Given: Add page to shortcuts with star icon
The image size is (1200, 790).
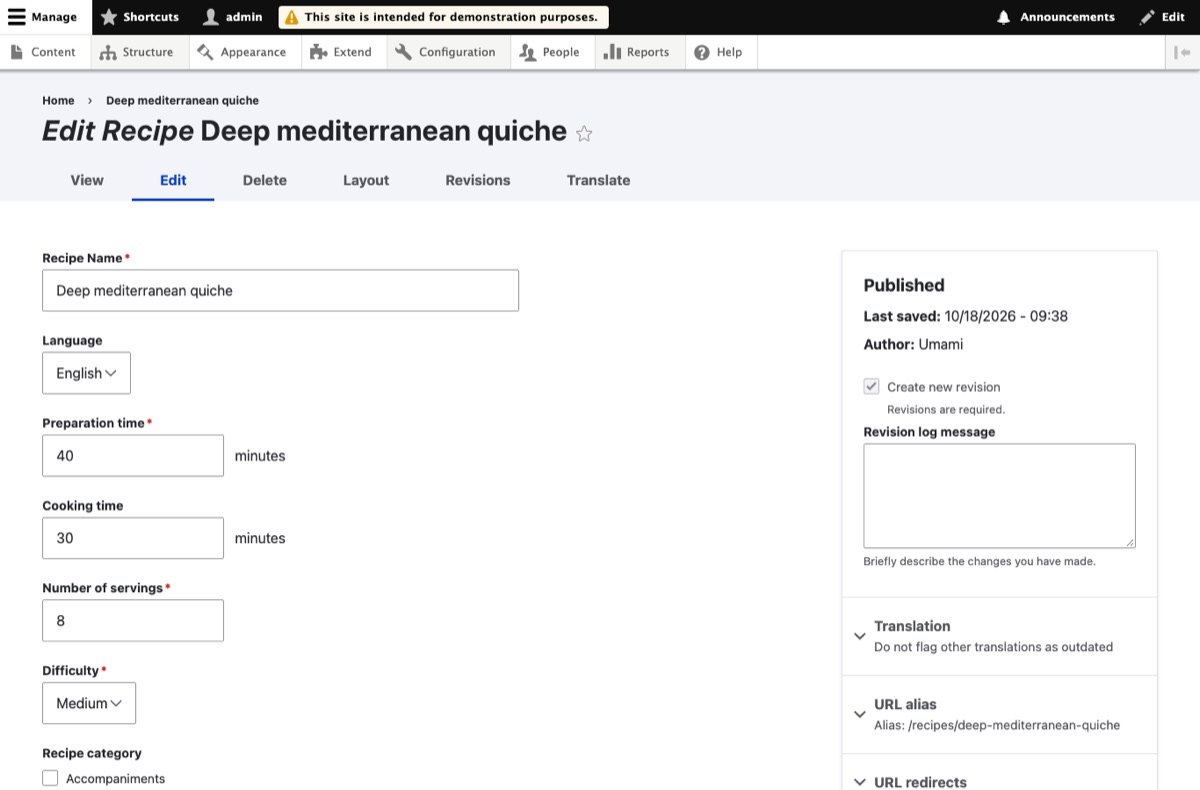Looking at the screenshot, I should click(585, 133).
